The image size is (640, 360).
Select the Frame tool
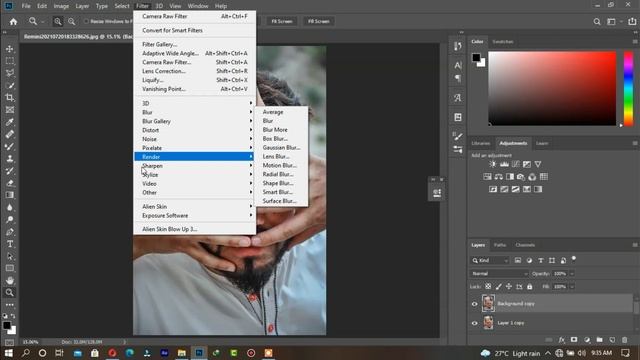9,110
